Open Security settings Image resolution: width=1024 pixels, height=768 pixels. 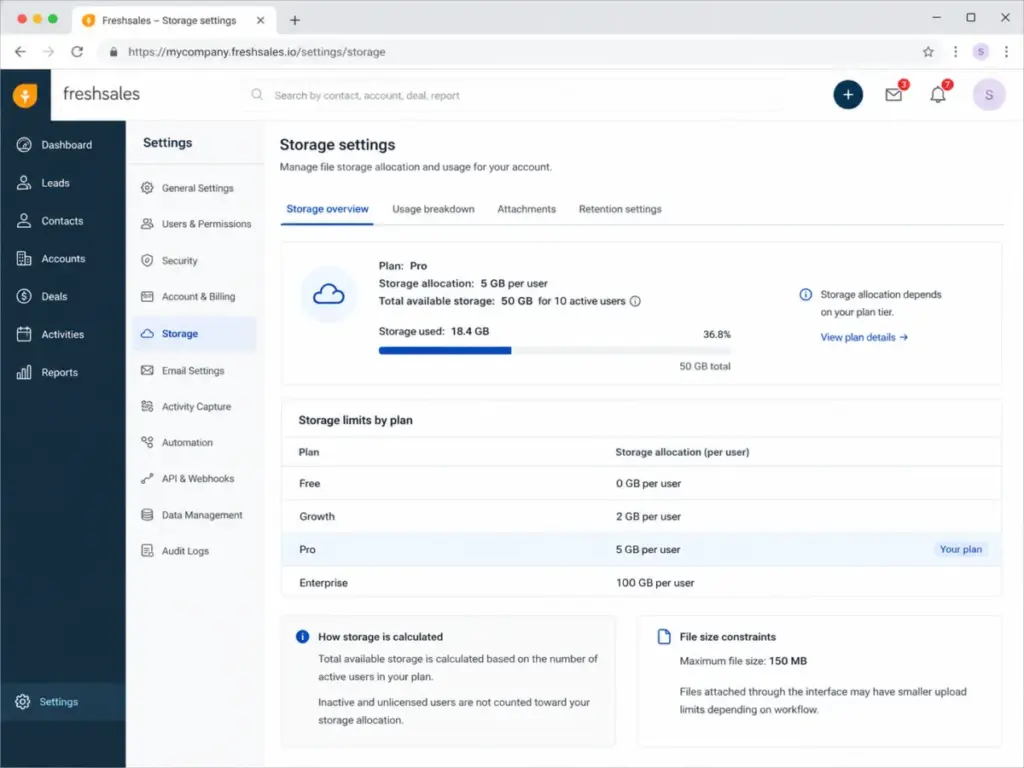pyautogui.click(x=169, y=261)
